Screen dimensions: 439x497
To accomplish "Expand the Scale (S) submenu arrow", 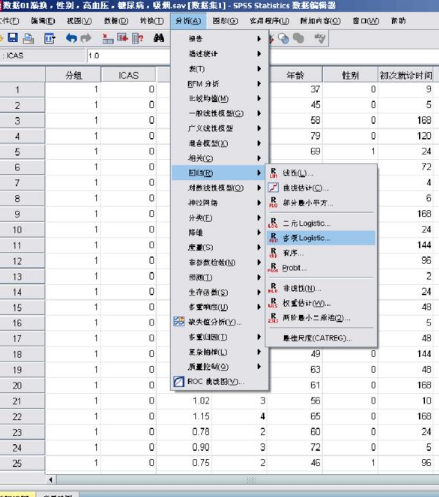I will (x=259, y=247).
